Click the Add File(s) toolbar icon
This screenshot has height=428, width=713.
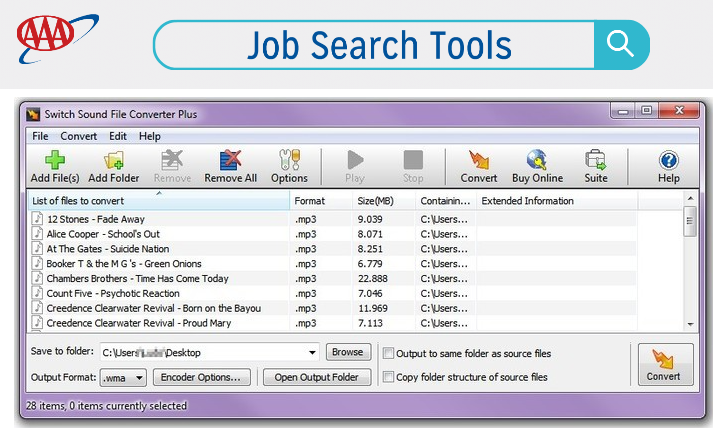55,160
